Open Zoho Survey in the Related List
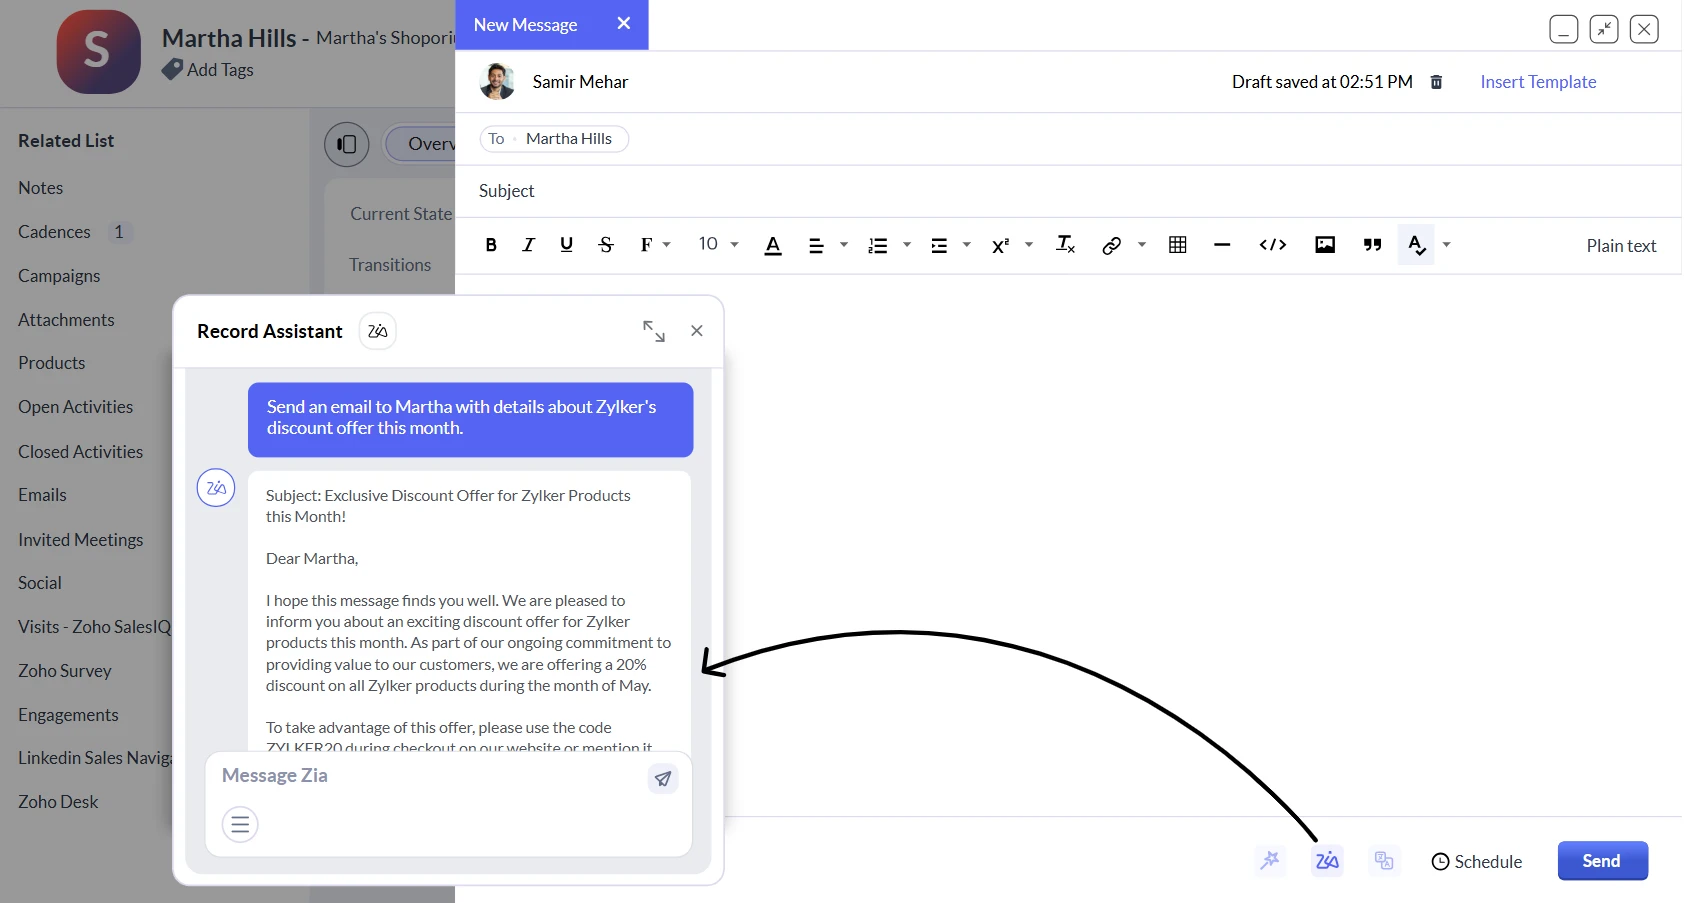 click(x=65, y=671)
